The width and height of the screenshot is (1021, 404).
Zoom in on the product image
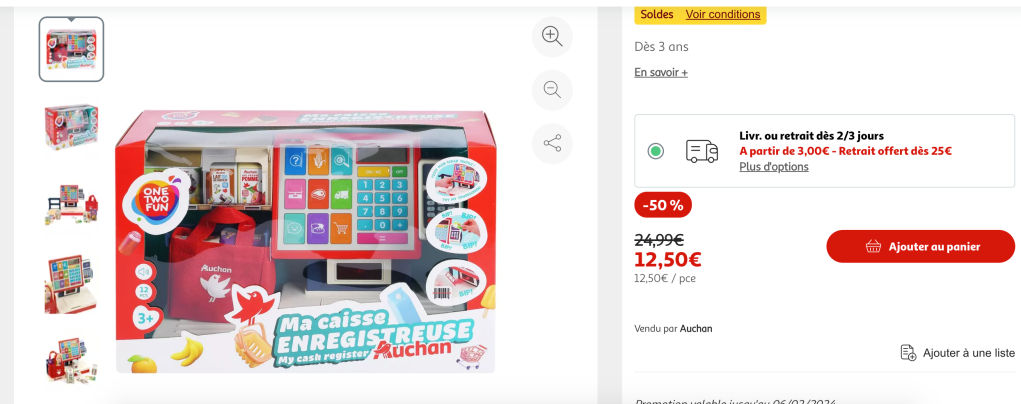point(552,36)
